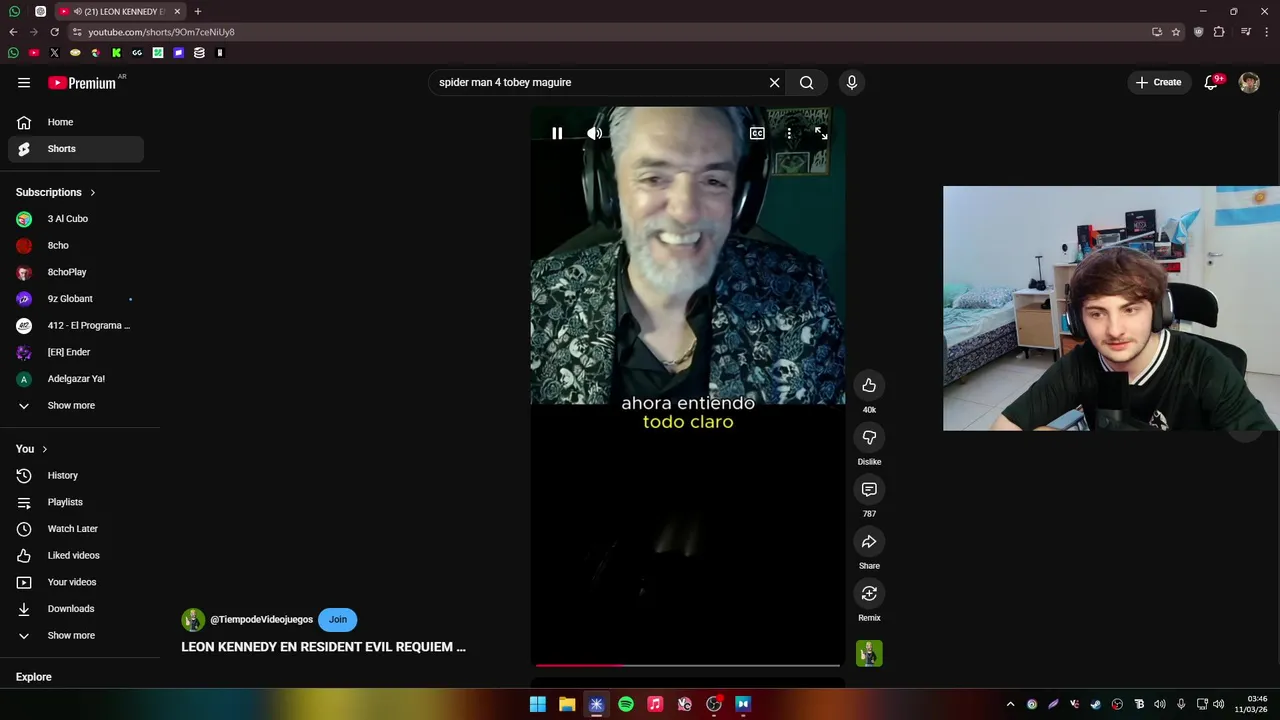This screenshot has height=720, width=1280.
Task: Show hidden system tray icons
Action: (1010, 704)
